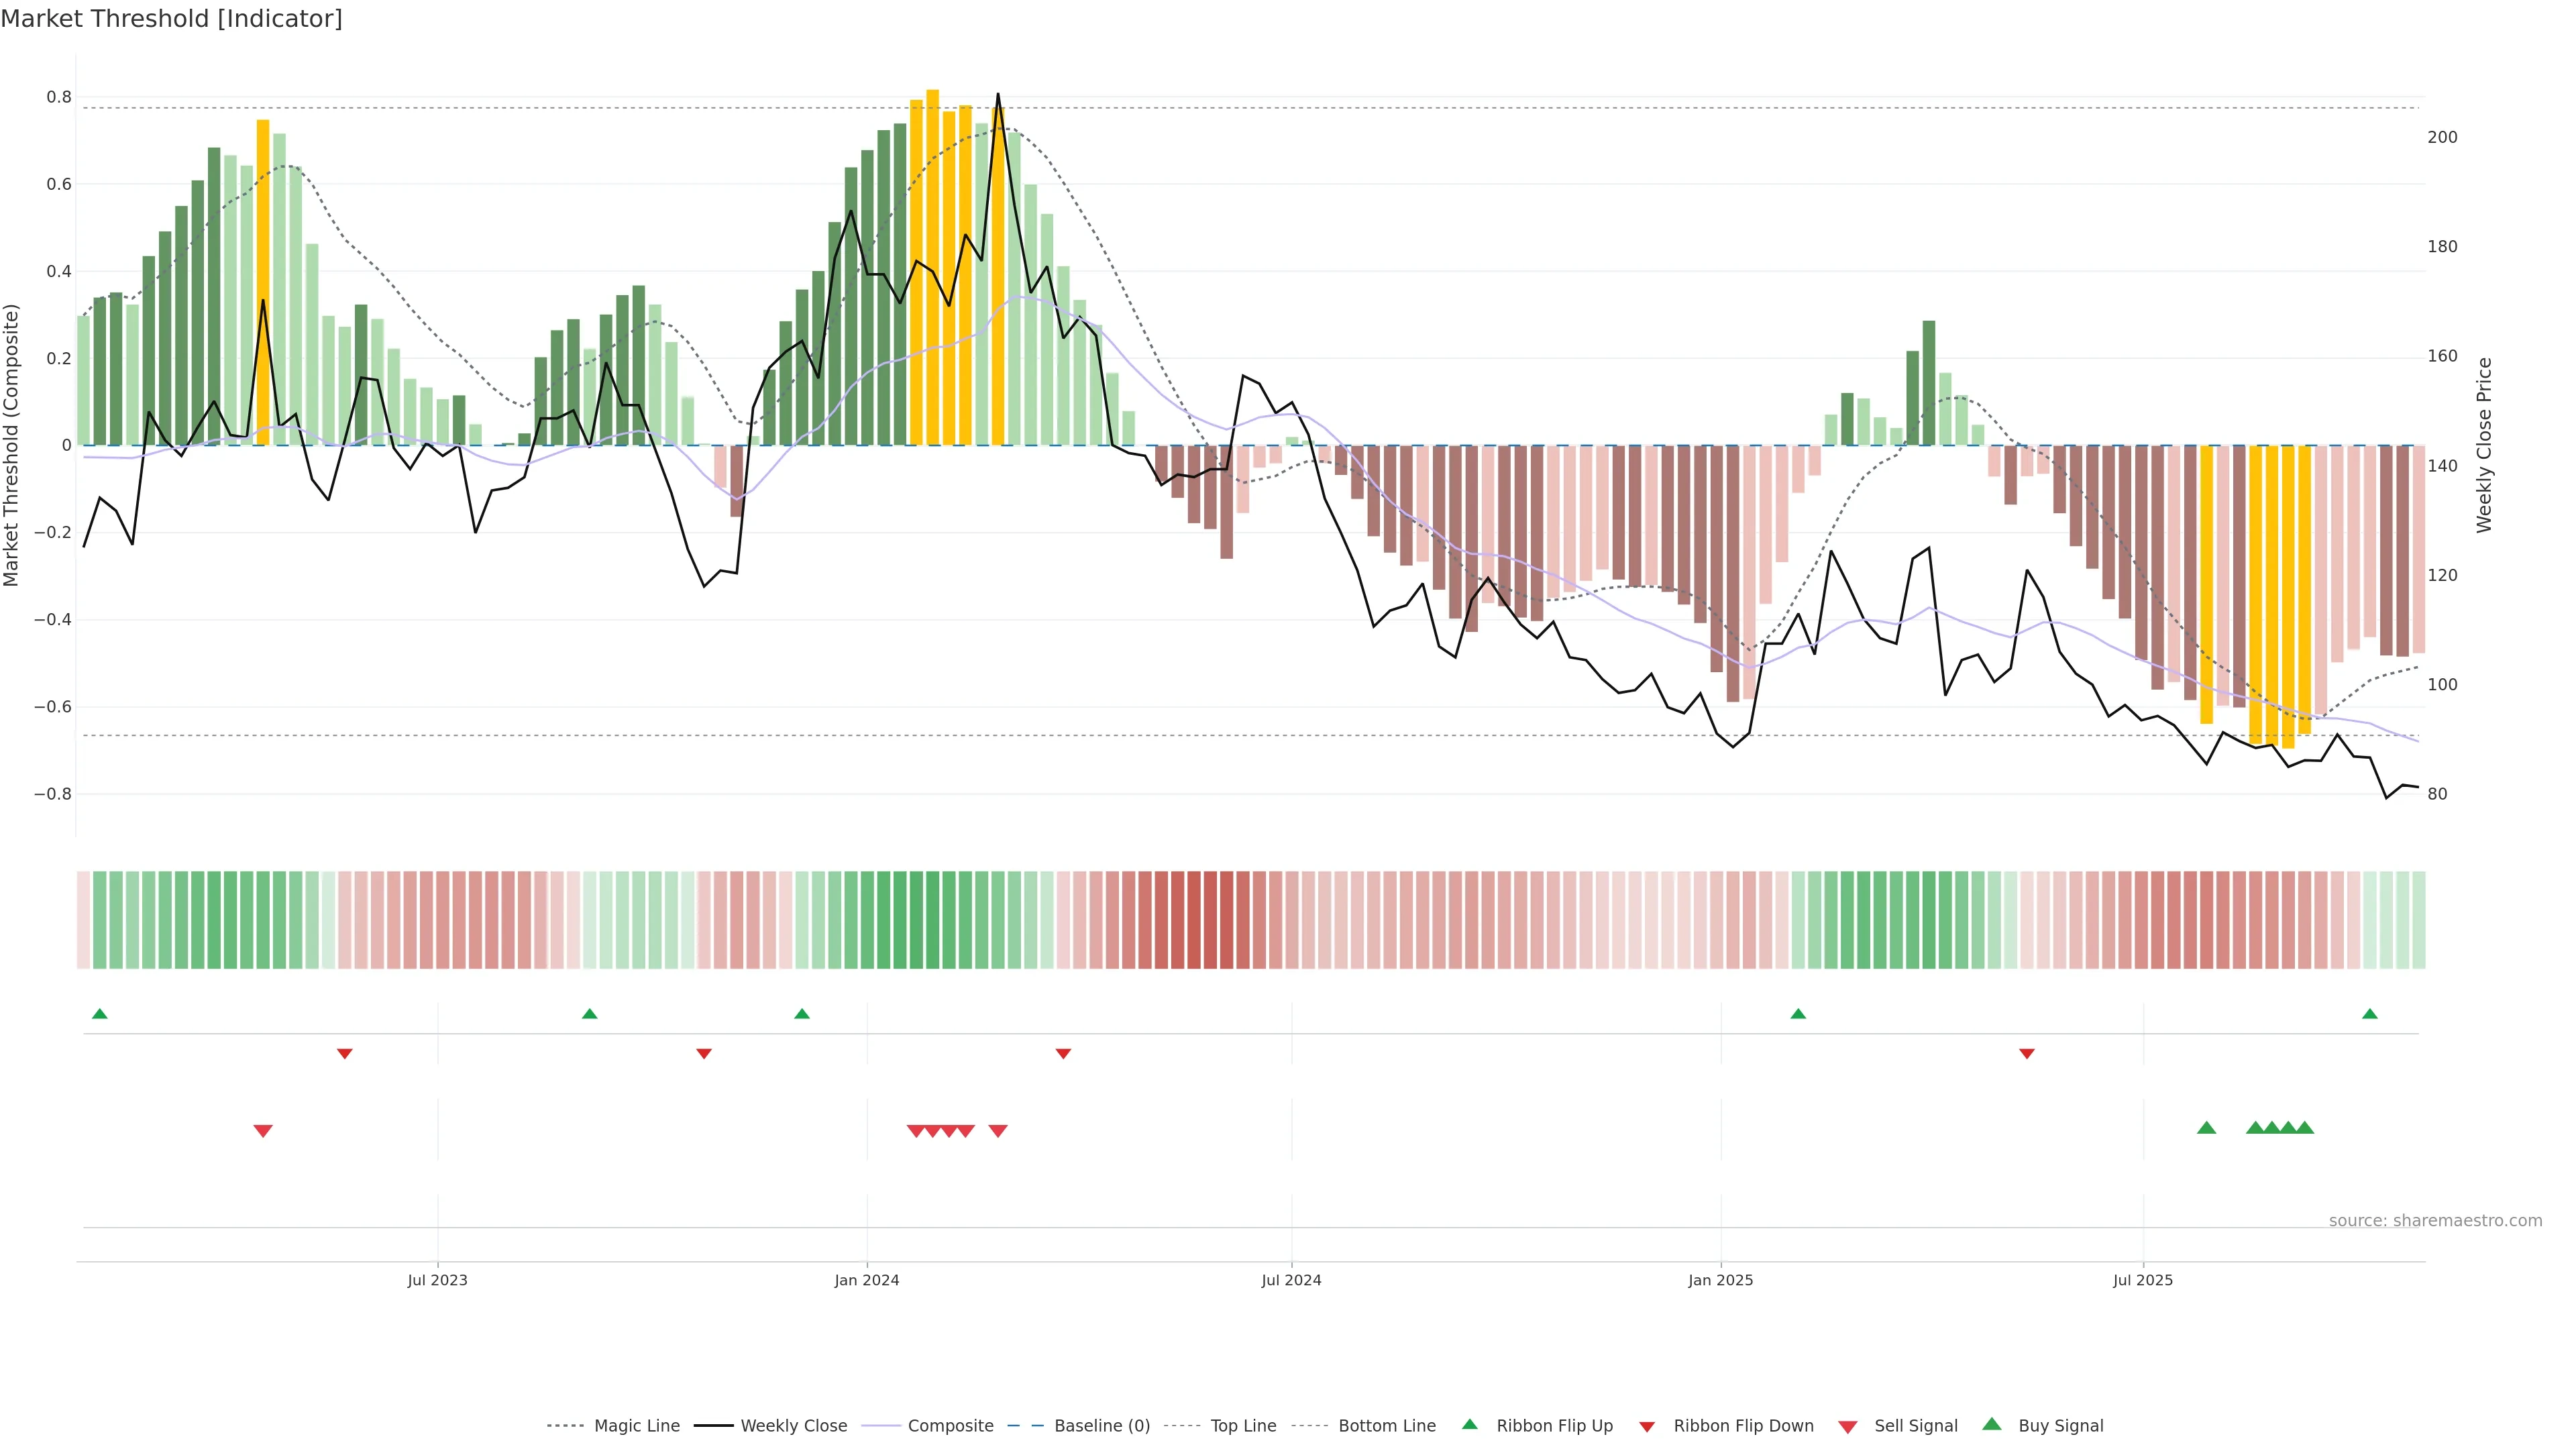Image resolution: width=2576 pixels, height=1449 pixels.
Task: Click the source: sharemaestro.com text
Action: [x=2435, y=1220]
